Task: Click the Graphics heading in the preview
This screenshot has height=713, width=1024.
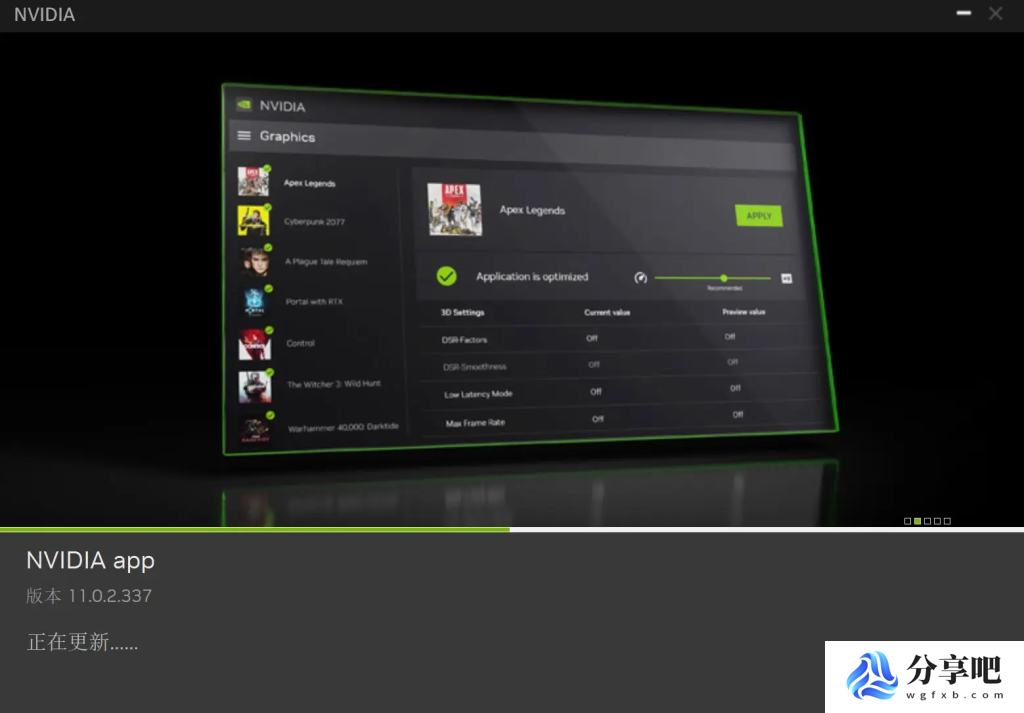Action: [287, 136]
